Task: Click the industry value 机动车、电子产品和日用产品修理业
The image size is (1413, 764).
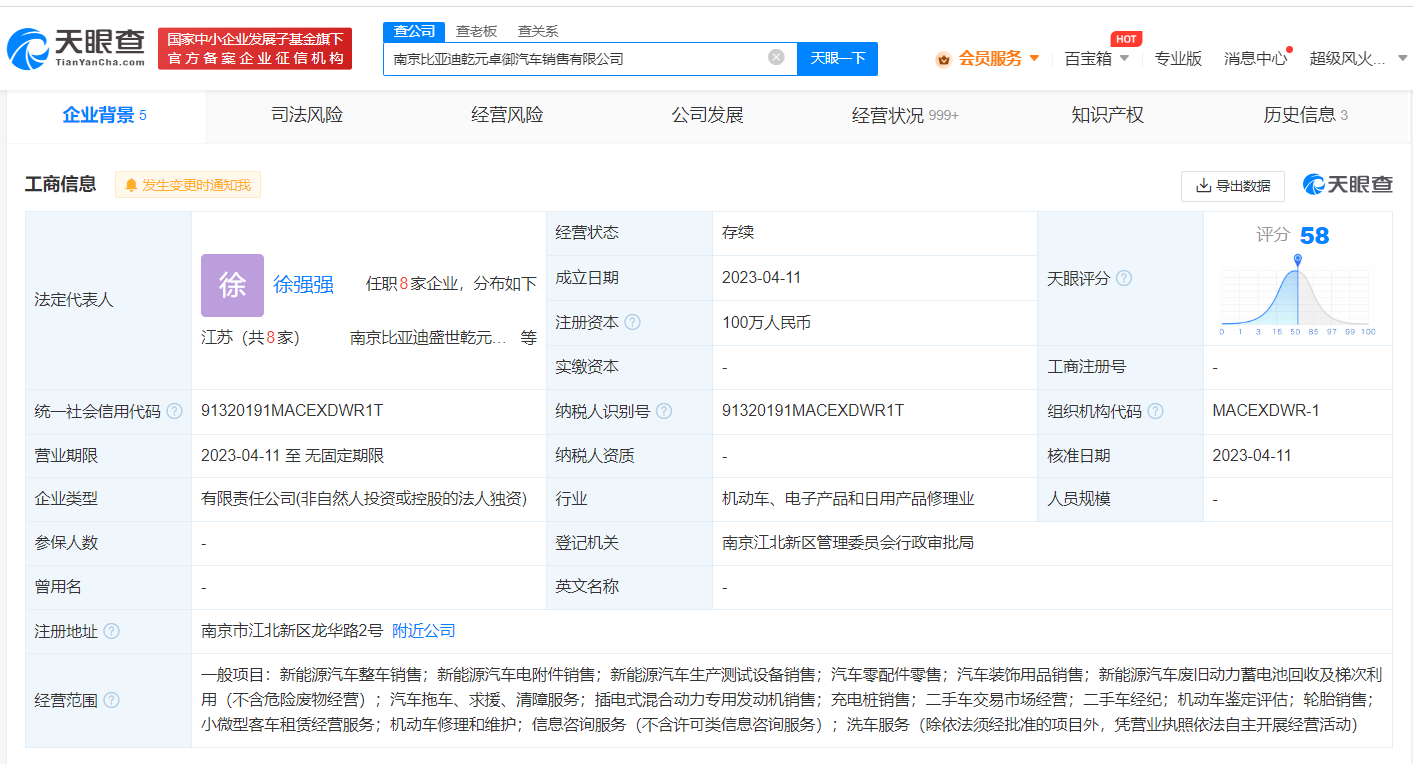Action: click(848, 499)
